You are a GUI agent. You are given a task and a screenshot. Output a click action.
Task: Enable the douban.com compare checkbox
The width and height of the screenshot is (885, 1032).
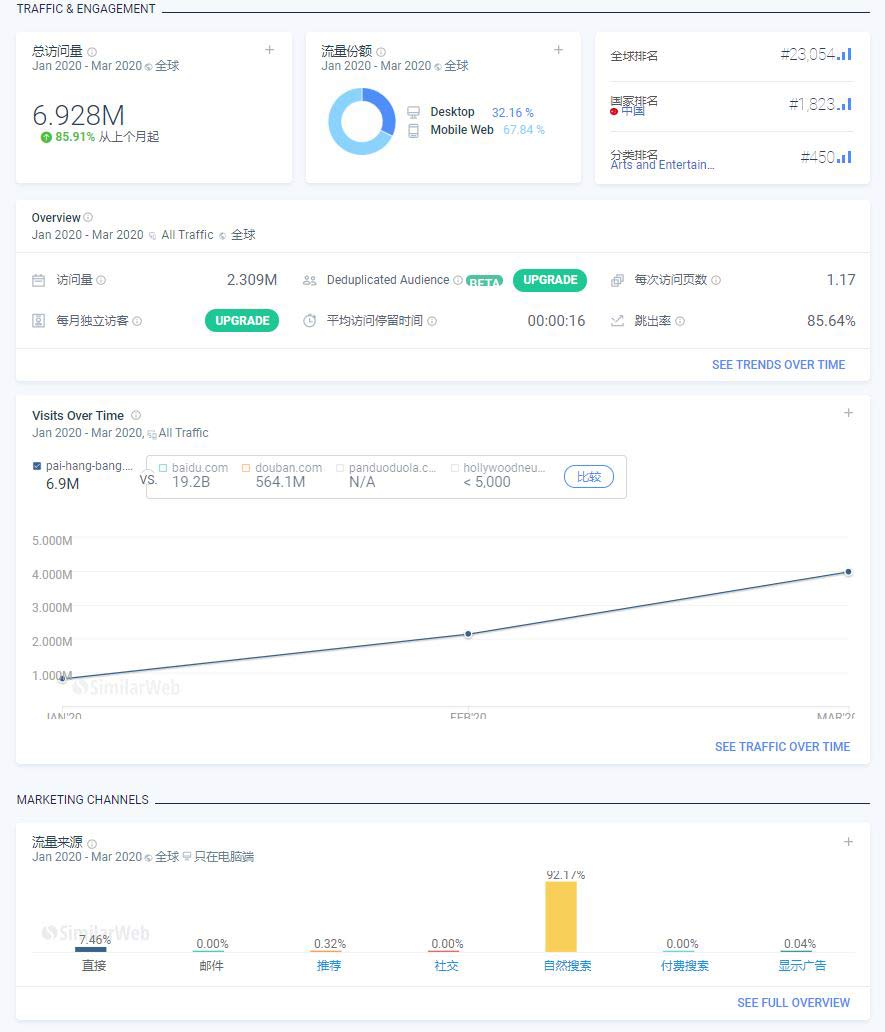(x=249, y=467)
